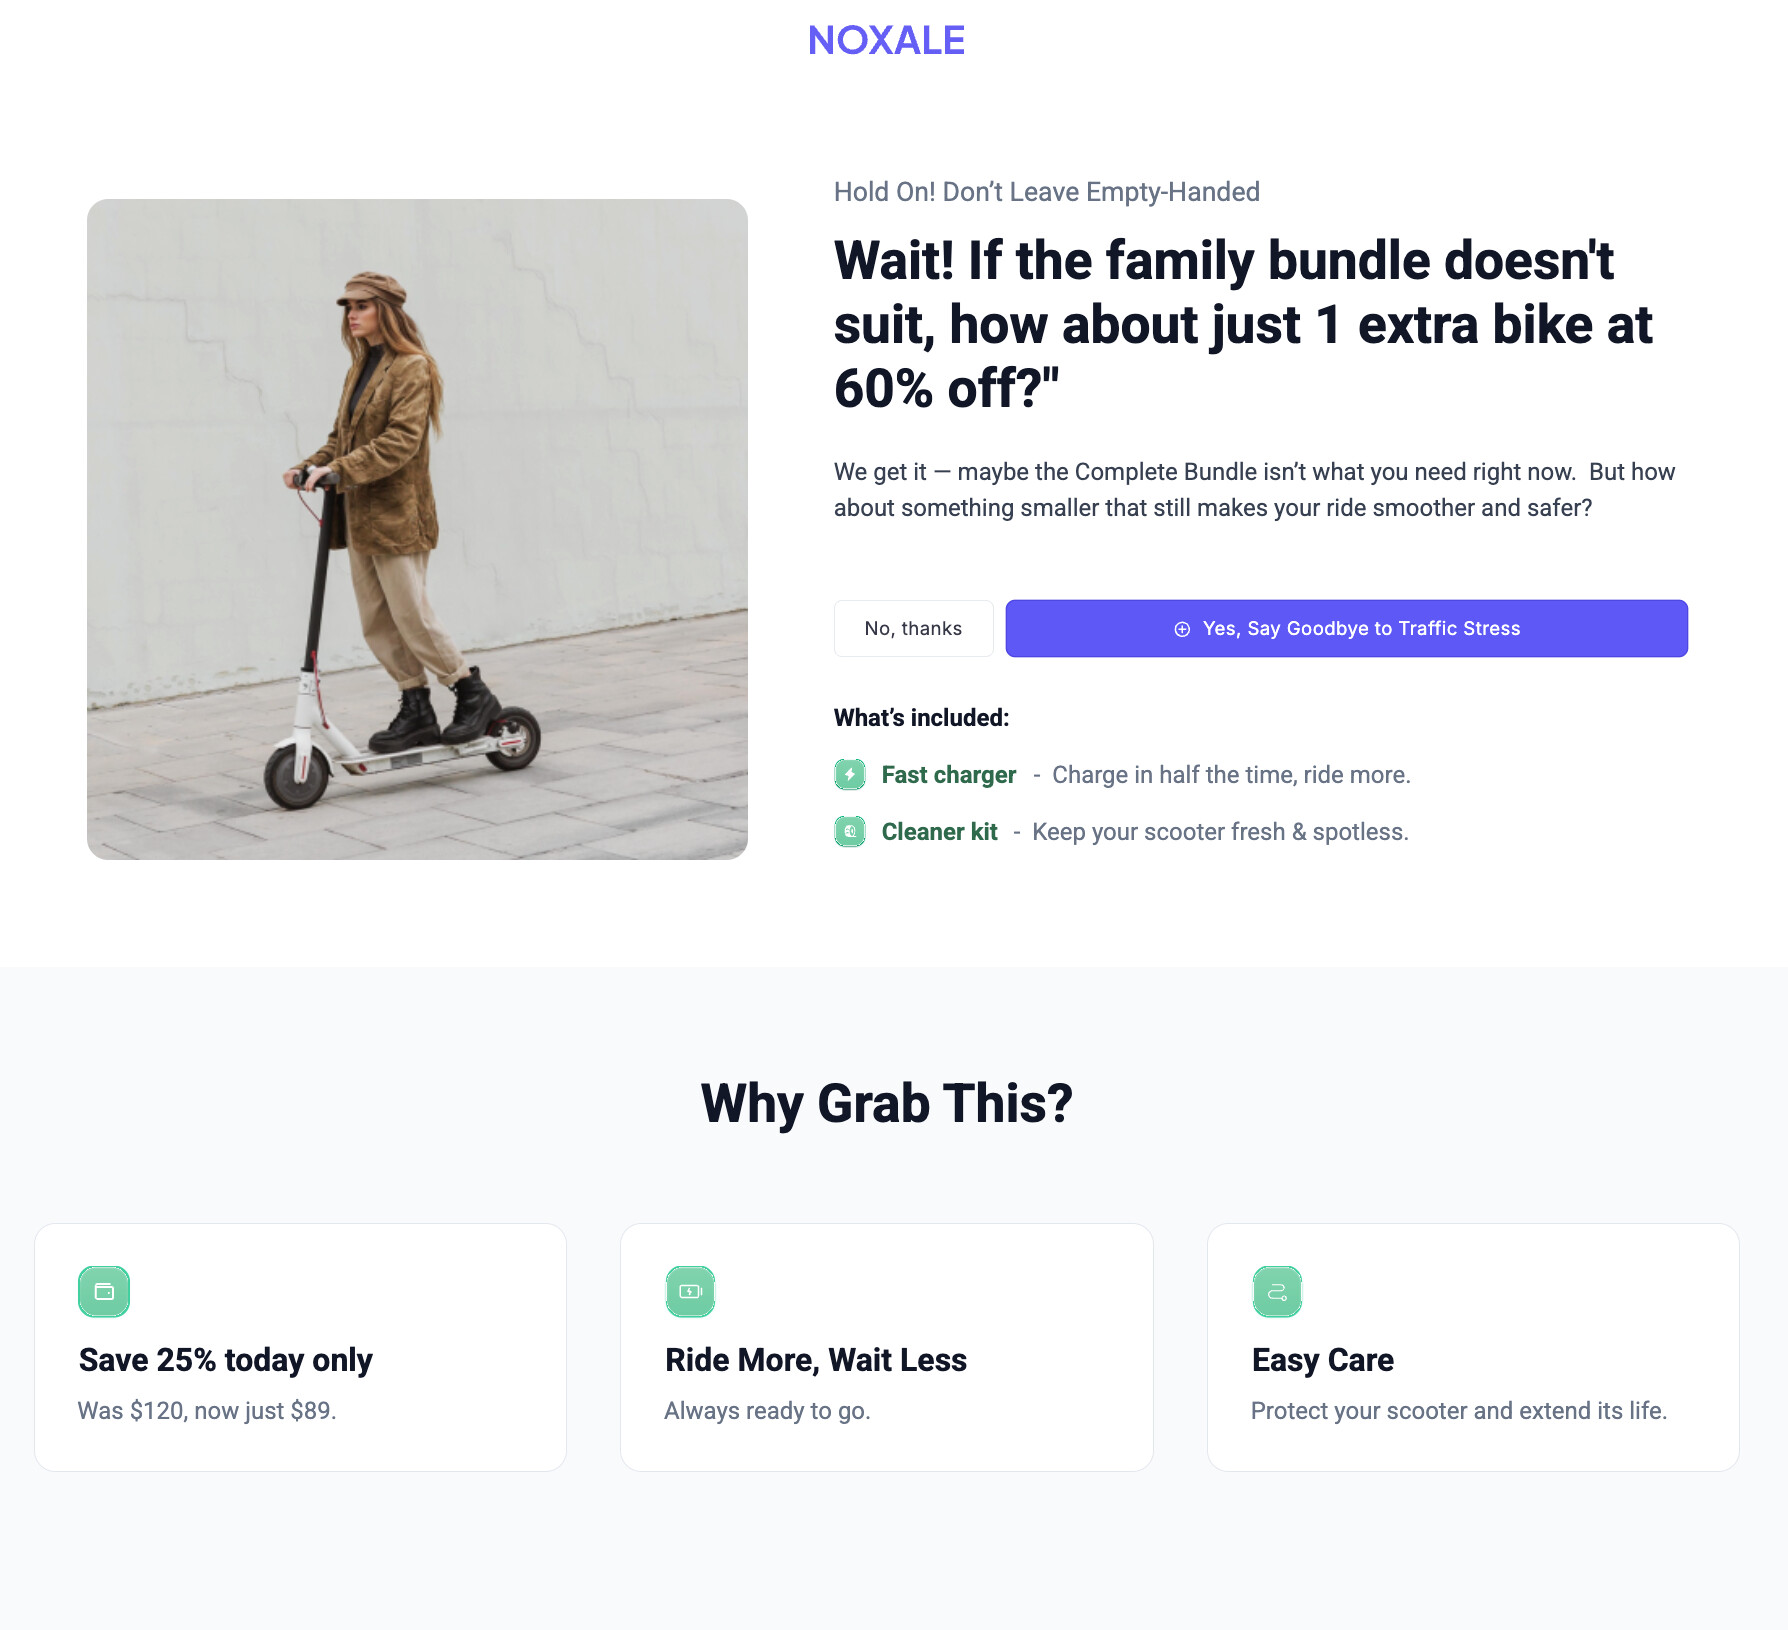Click the Why Grab This? heading
1788x1630 pixels.
(x=886, y=1104)
